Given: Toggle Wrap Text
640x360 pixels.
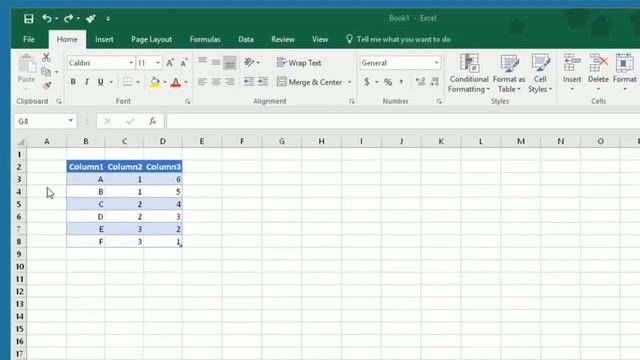Looking at the screenshot, I should [299, 63].
